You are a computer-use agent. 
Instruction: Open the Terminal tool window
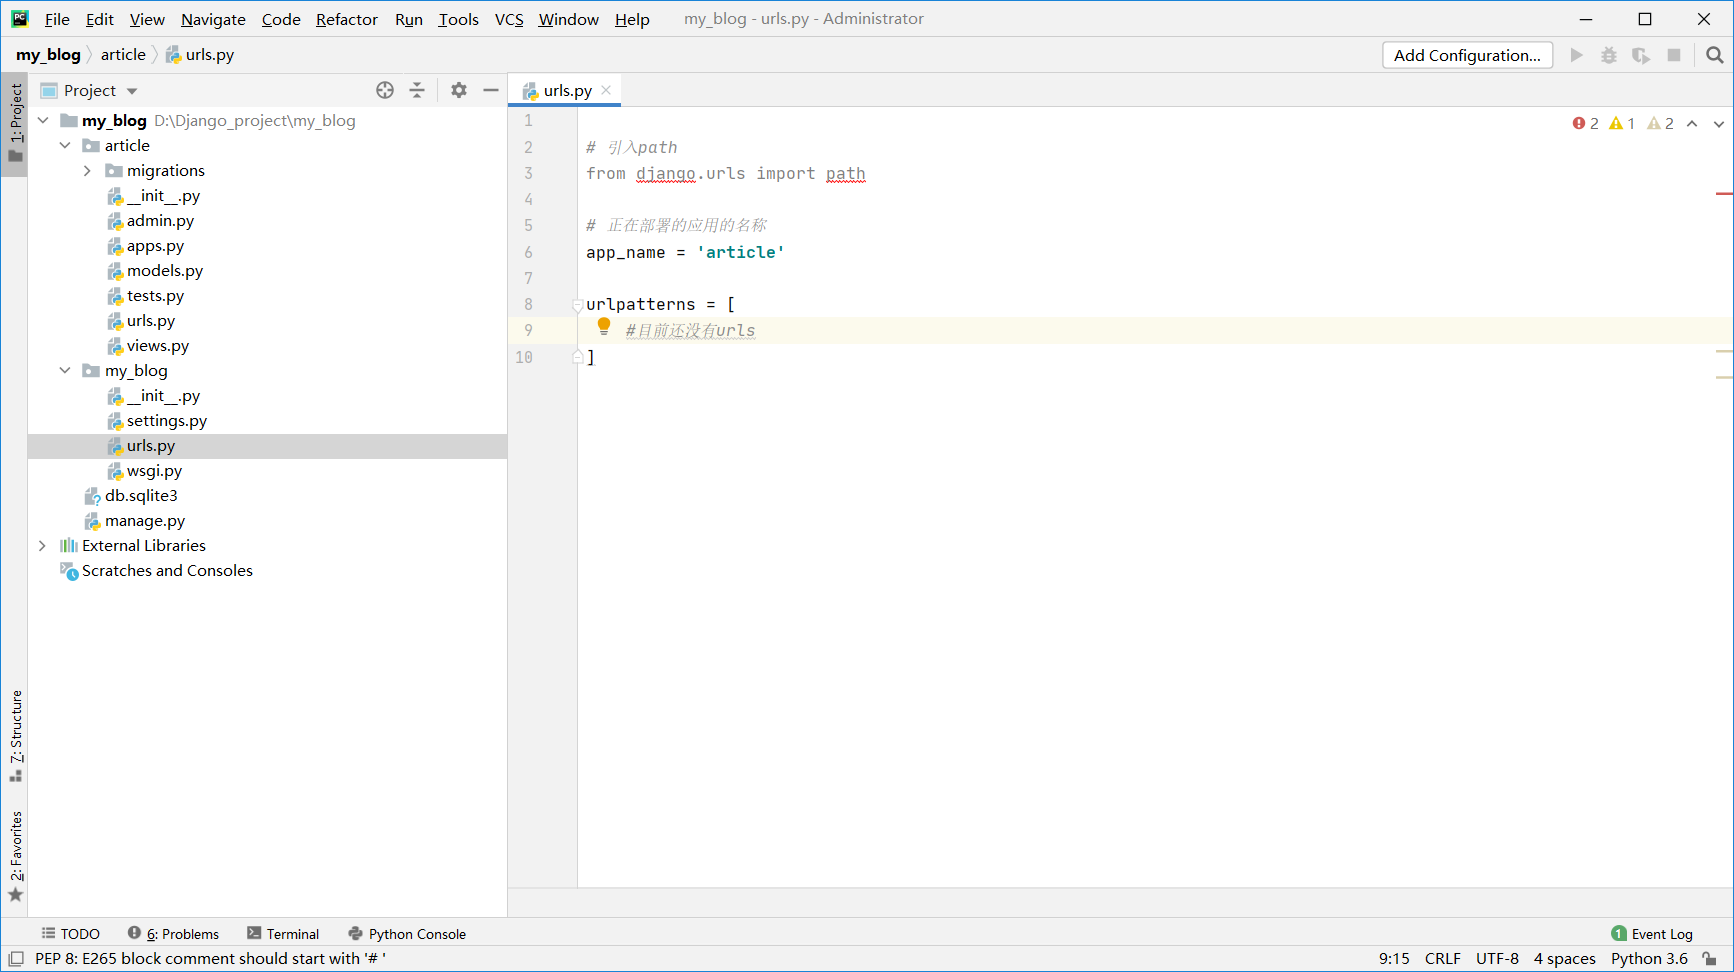283,933
